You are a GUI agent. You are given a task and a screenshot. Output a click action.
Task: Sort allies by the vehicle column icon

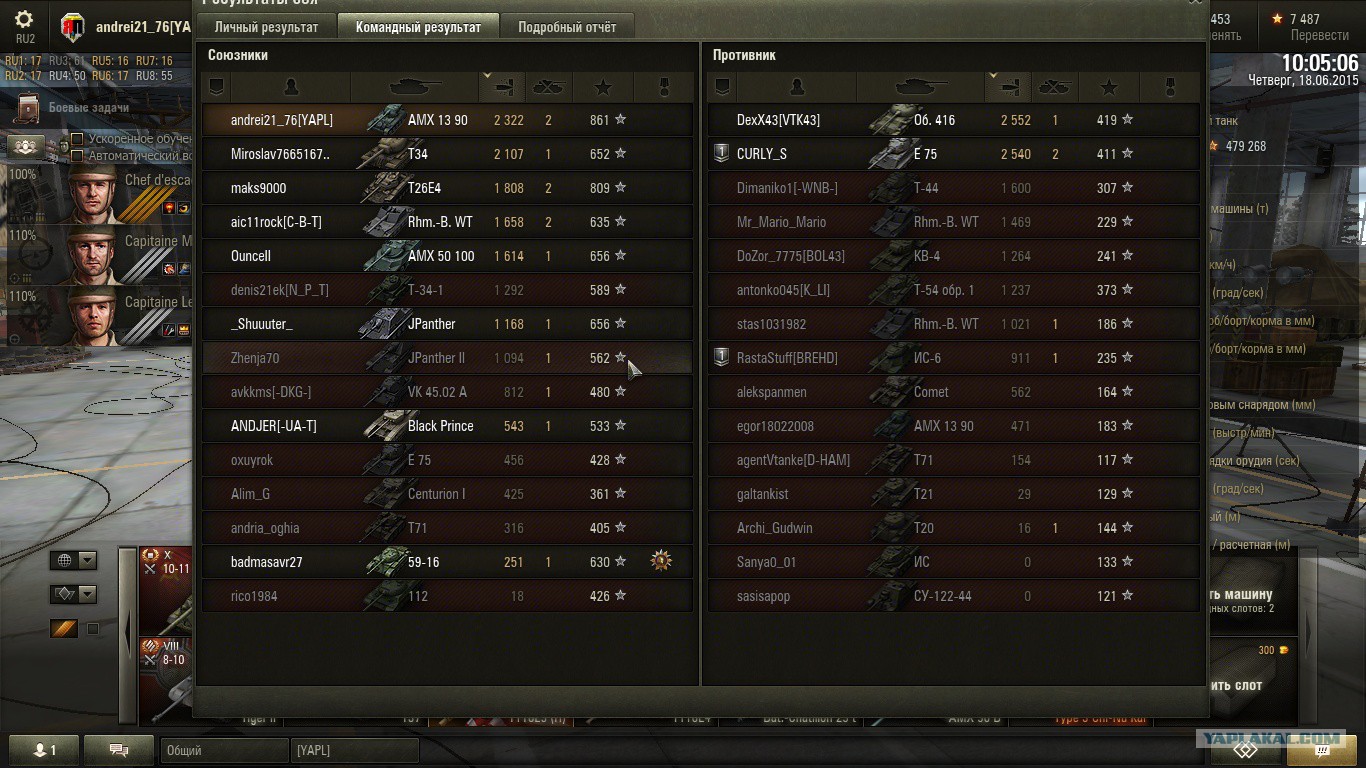click(x=414, y=88)
